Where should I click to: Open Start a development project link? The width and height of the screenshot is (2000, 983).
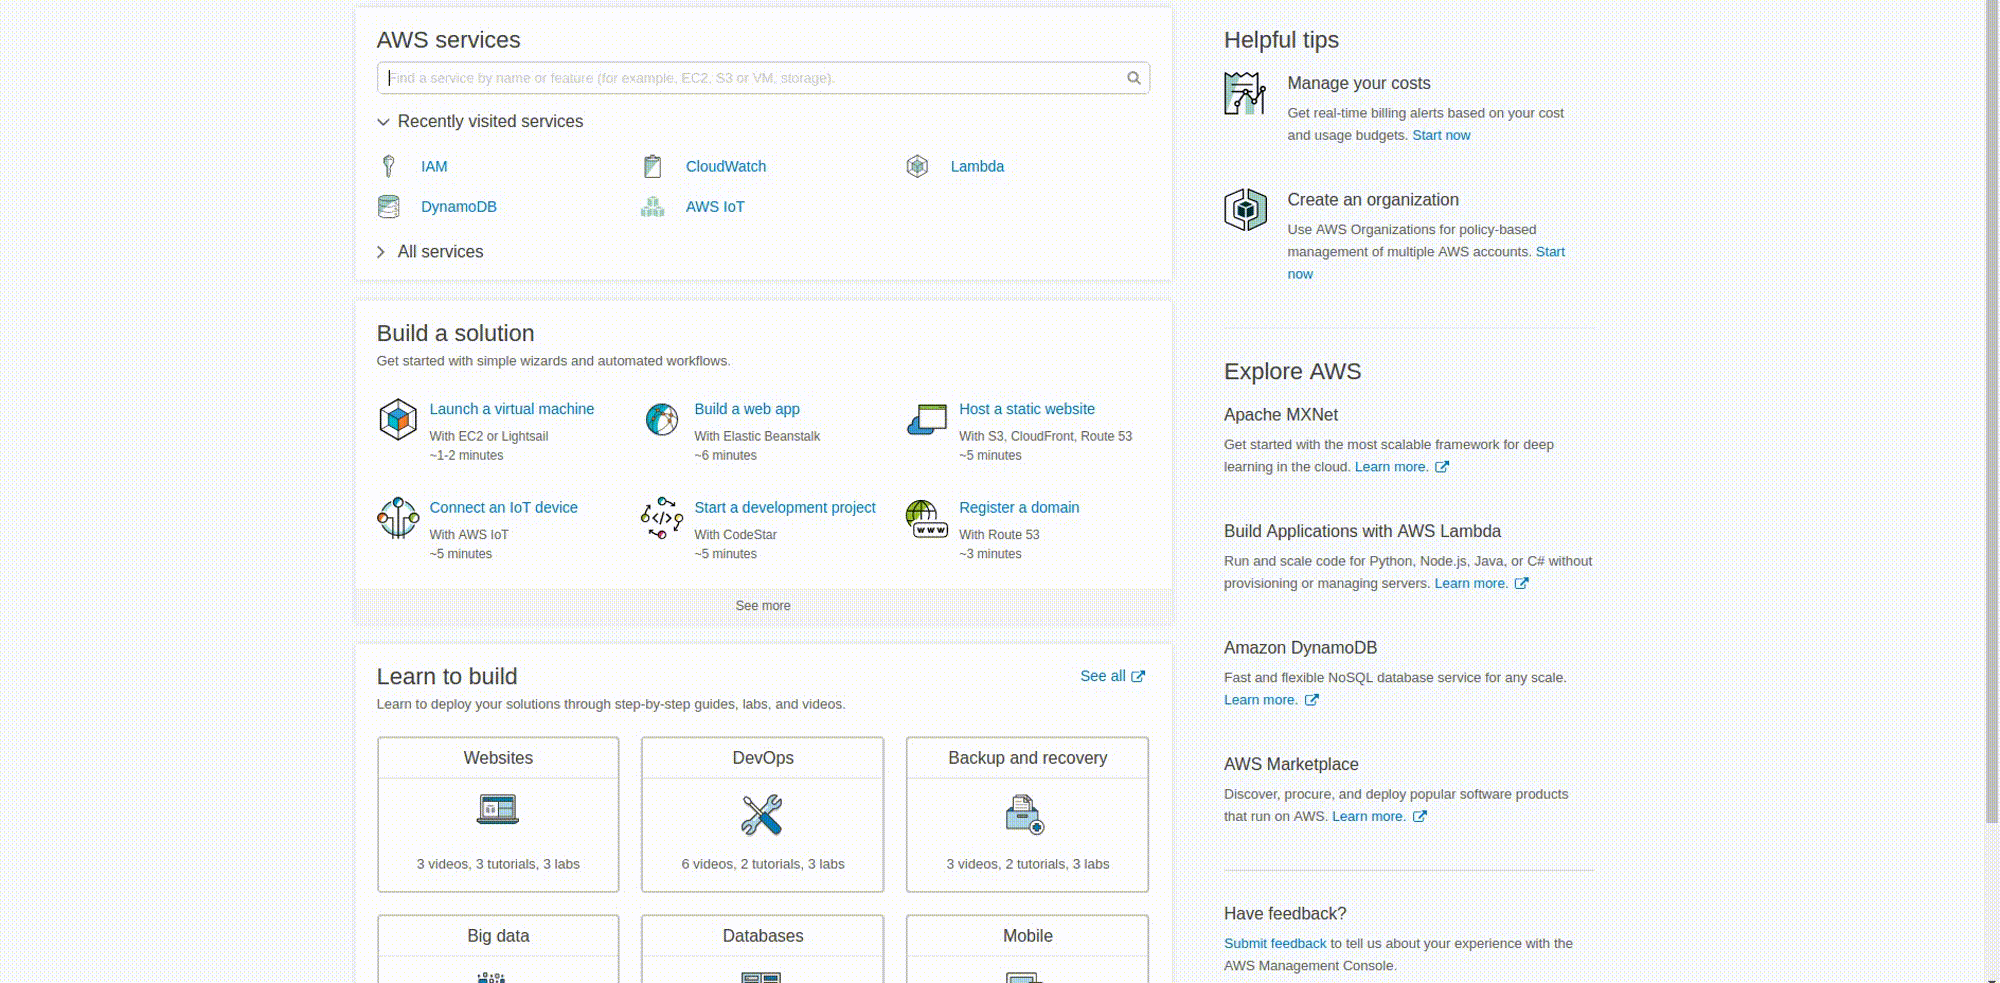785,508
